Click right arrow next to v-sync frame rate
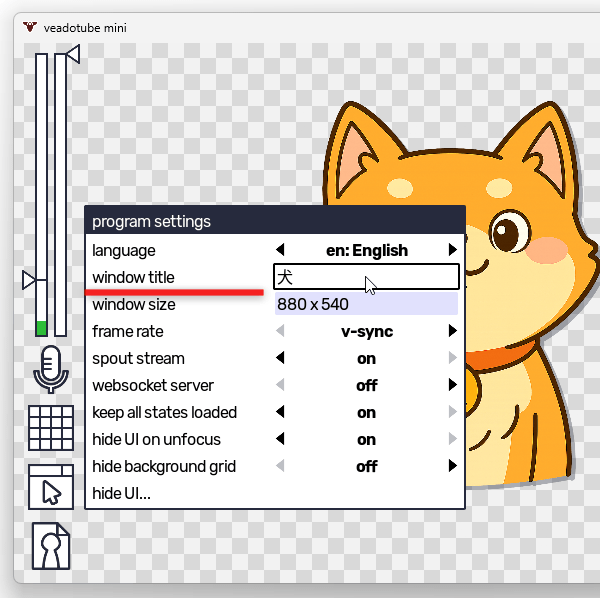 click(x=453, y=331)
